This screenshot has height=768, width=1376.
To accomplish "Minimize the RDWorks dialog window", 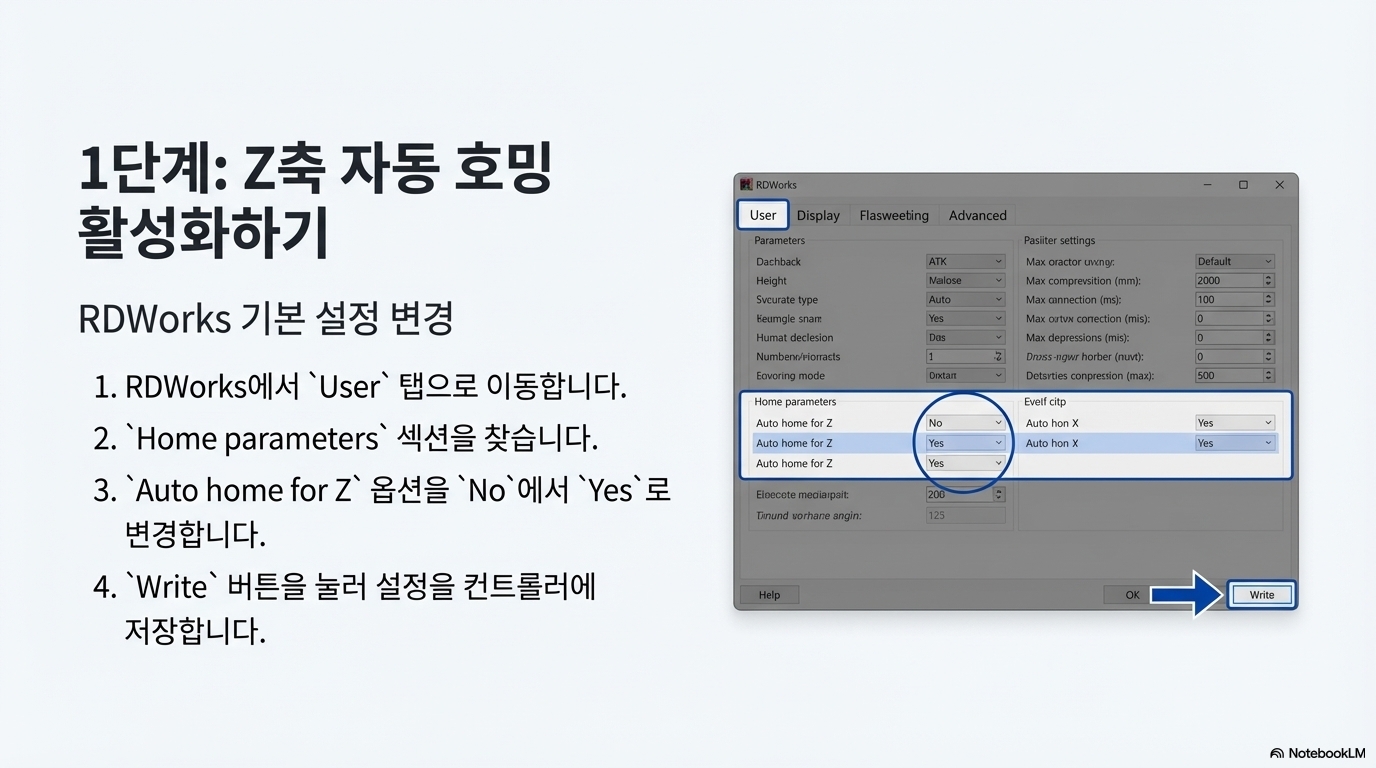I will pyautogui.click(x=1208, y=185).
